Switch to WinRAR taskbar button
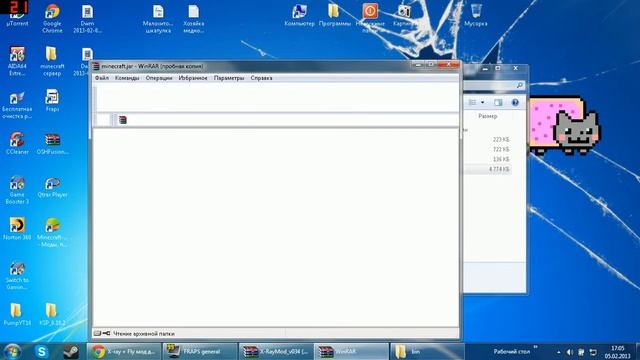The width and height of the screenshot is (640, 360). [351, 351]
